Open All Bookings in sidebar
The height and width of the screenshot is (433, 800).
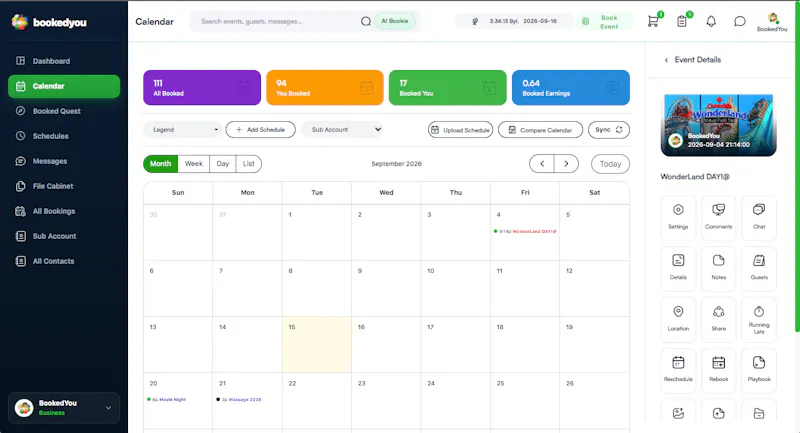click(64, 211)
